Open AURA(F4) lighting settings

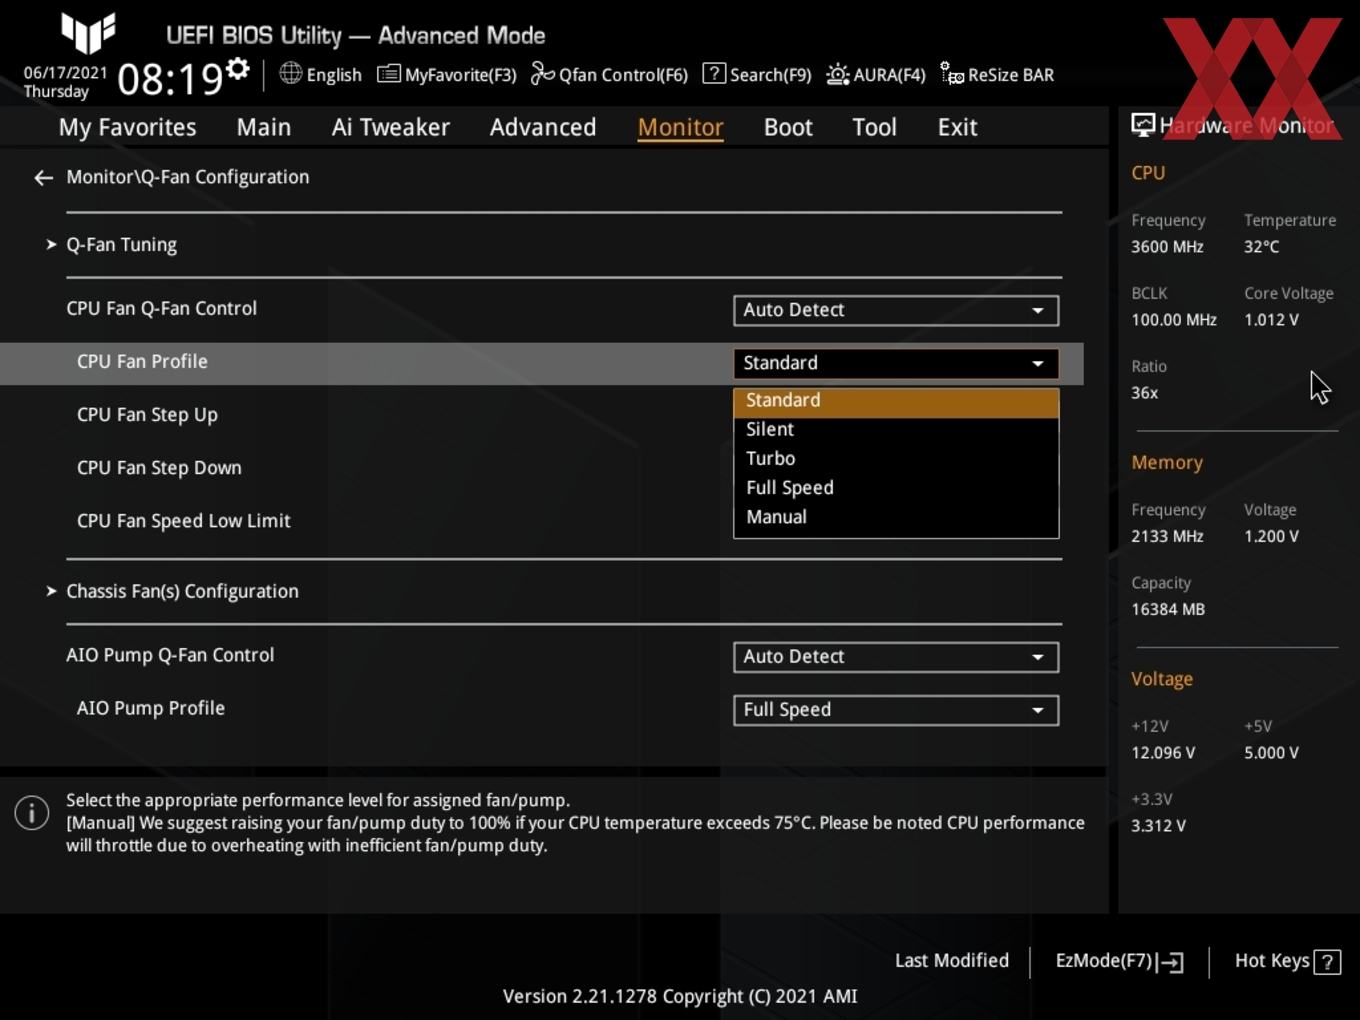point(876,74)
